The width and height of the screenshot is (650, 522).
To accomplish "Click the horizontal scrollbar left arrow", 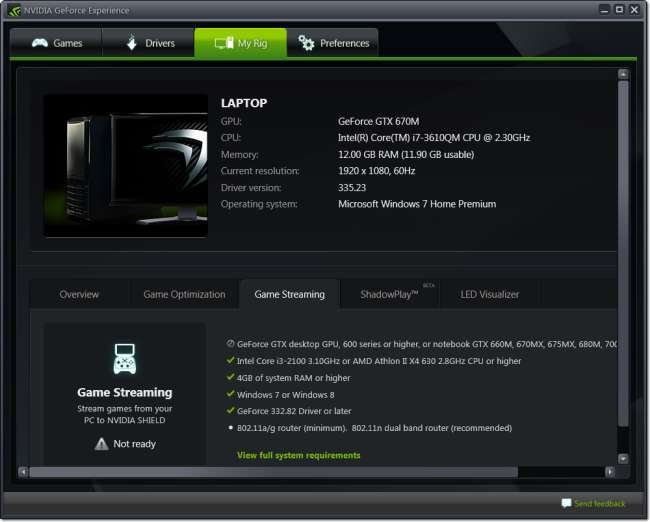I will [x=23, y=472].
